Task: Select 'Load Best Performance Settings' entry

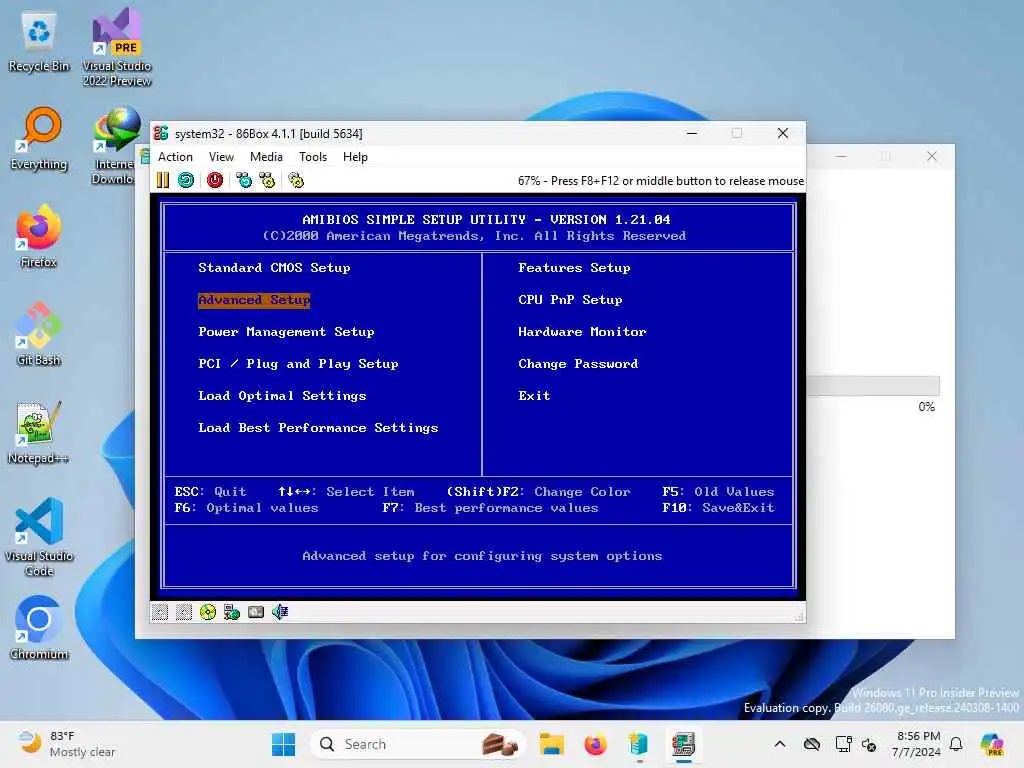Action: (x=318, y=428)
